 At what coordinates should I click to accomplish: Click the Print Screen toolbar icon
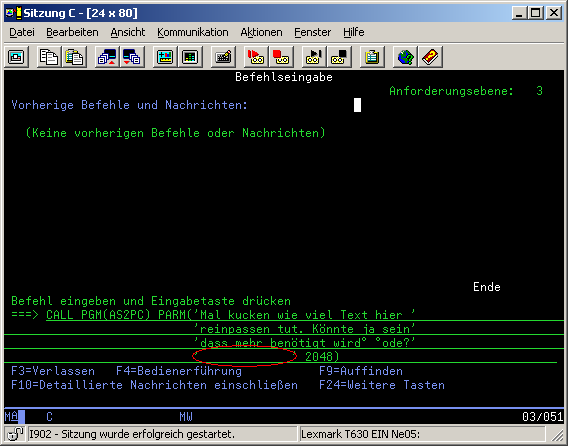16,57
